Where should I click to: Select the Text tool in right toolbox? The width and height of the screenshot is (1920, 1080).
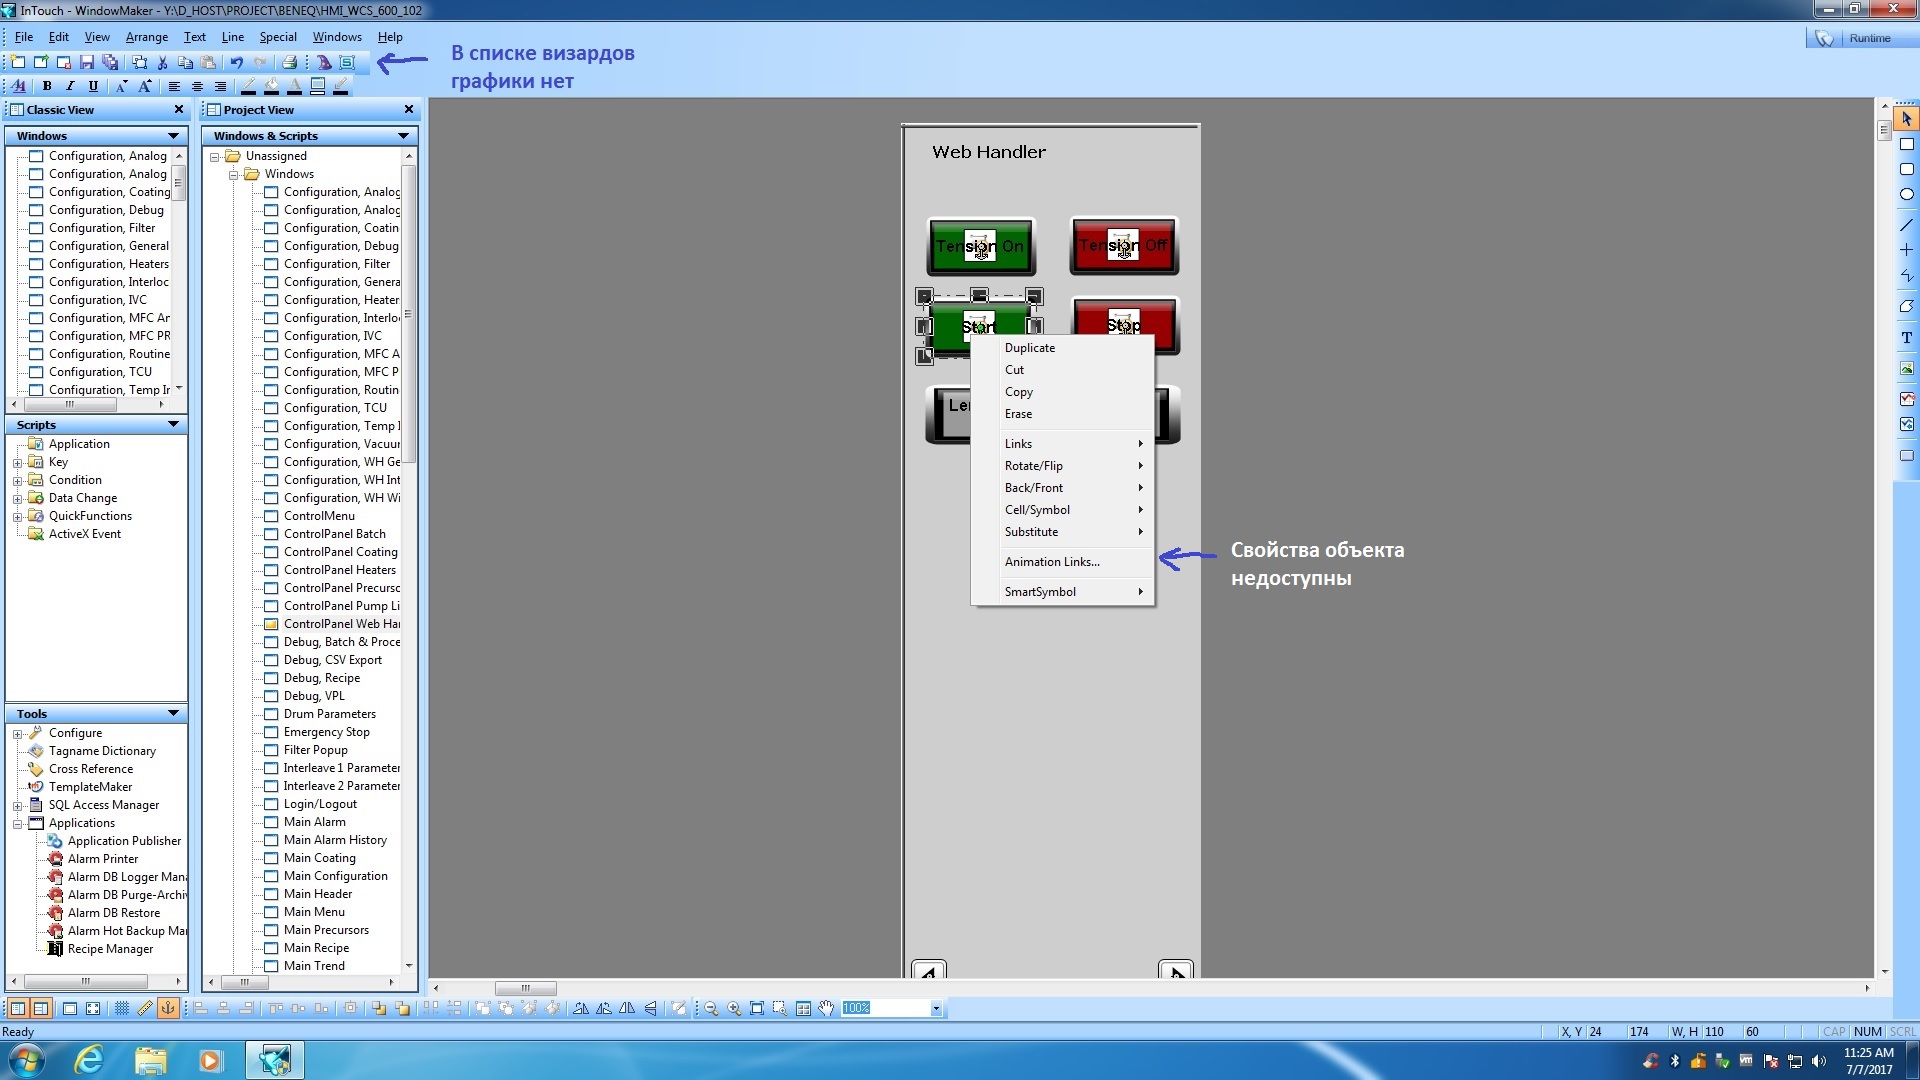(1906, 338)
